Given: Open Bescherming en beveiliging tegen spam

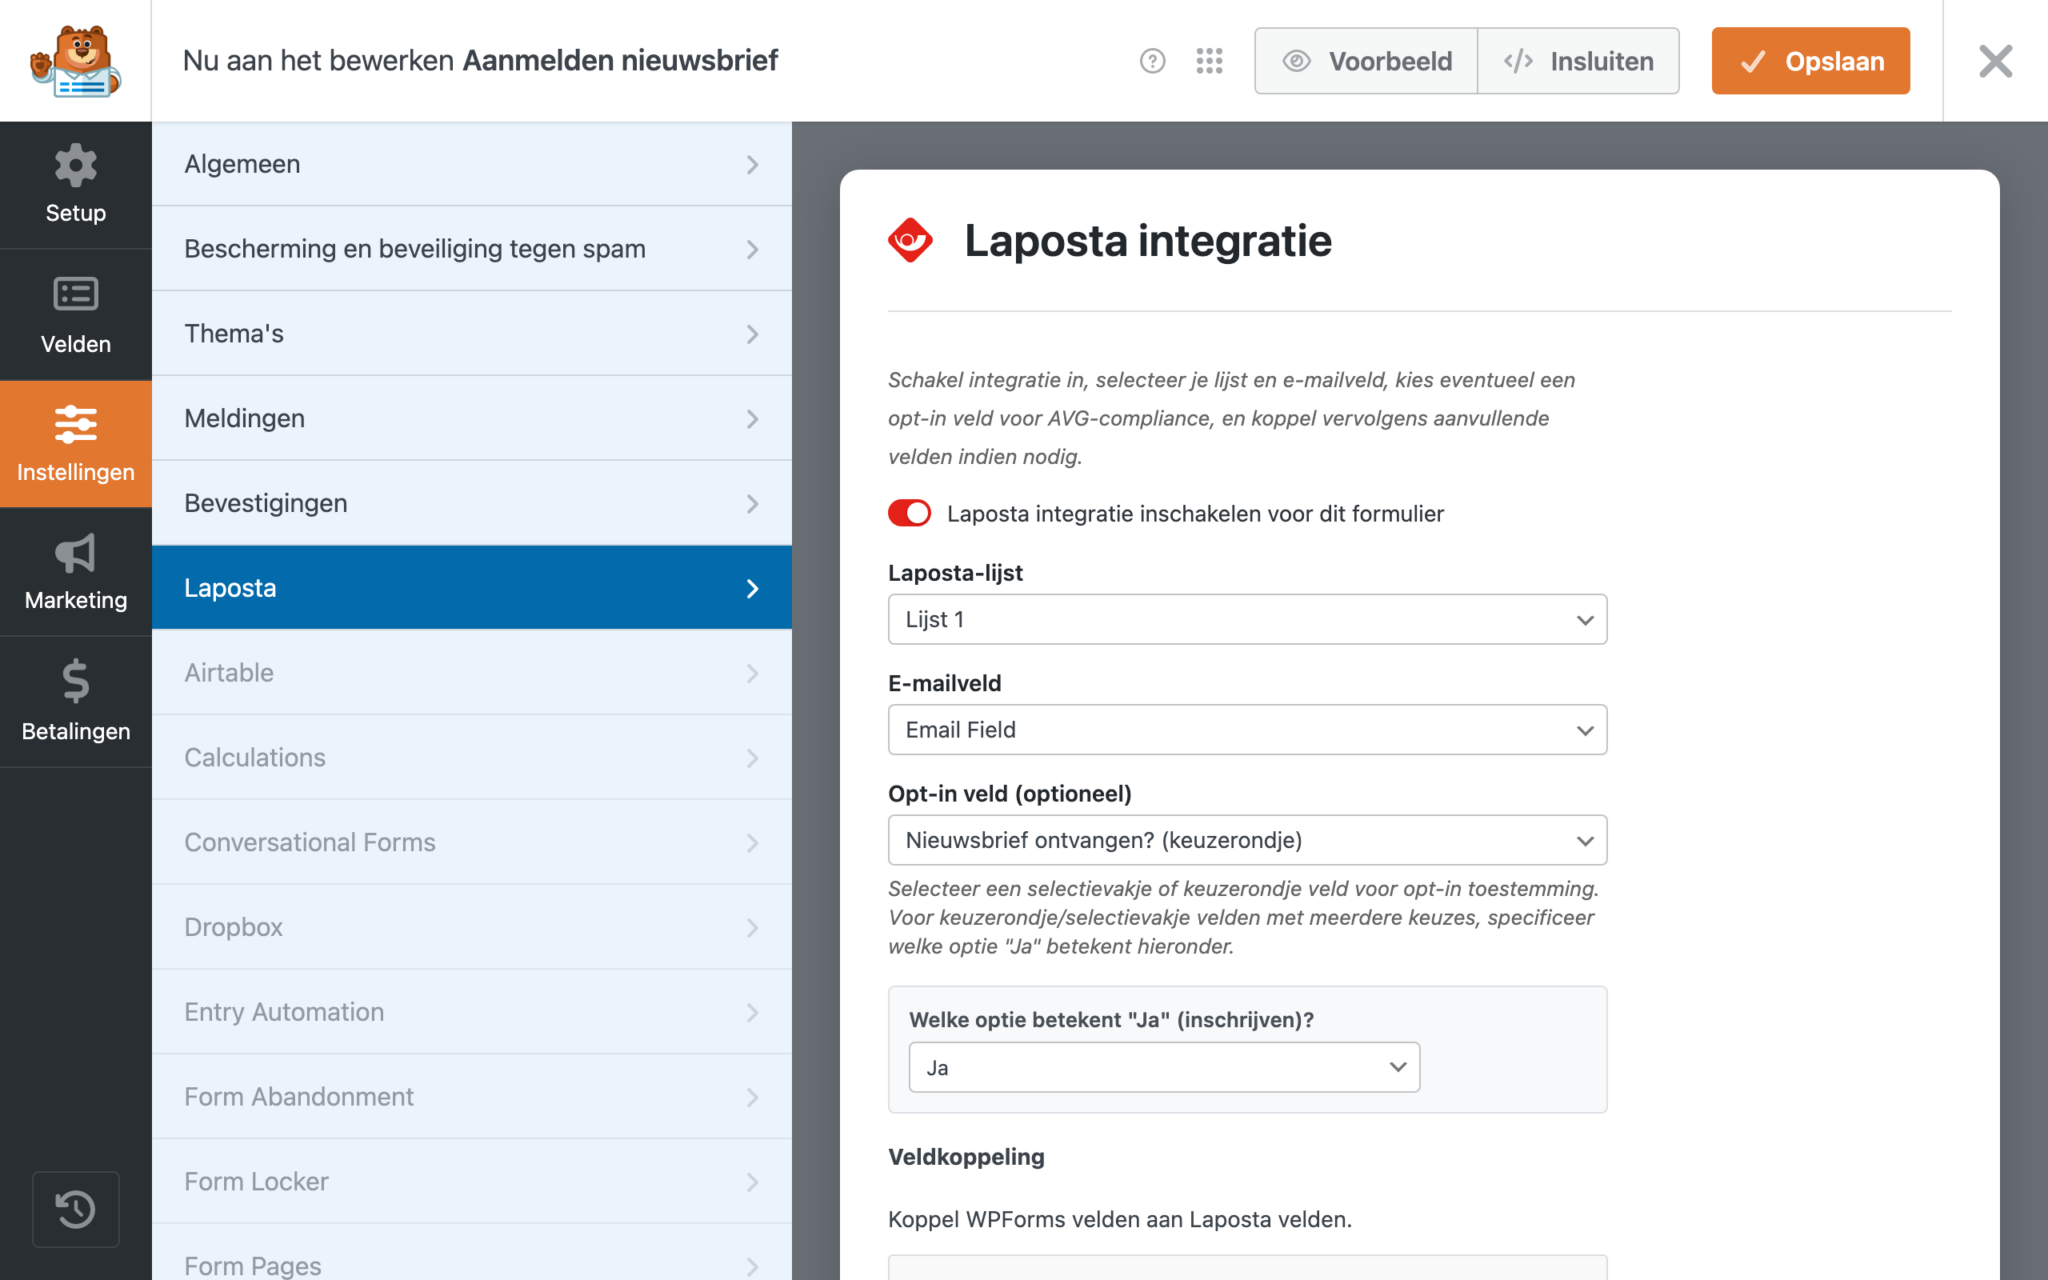Looking at the screenshot, I should pos(472,249).
